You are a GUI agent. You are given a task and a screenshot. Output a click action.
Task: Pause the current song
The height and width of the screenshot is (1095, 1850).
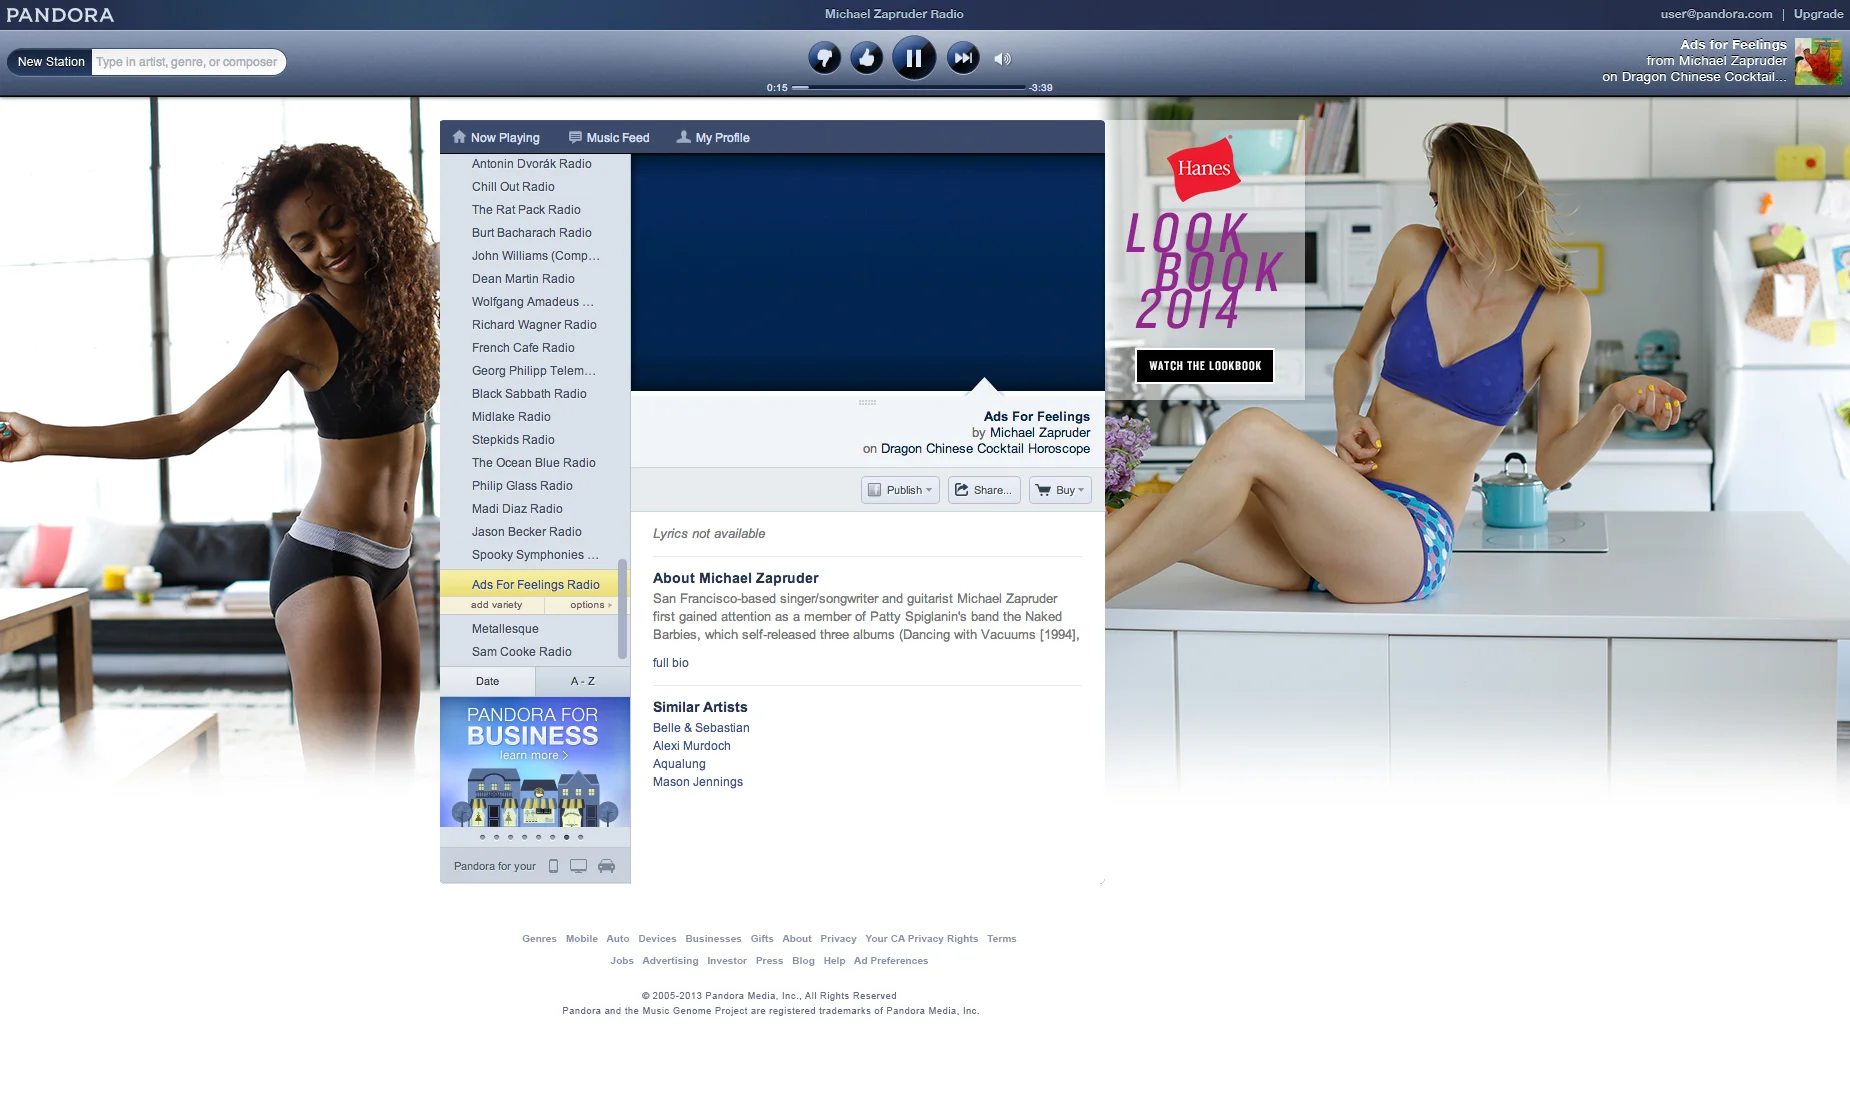pyautogui.click(x=914, y=58)
